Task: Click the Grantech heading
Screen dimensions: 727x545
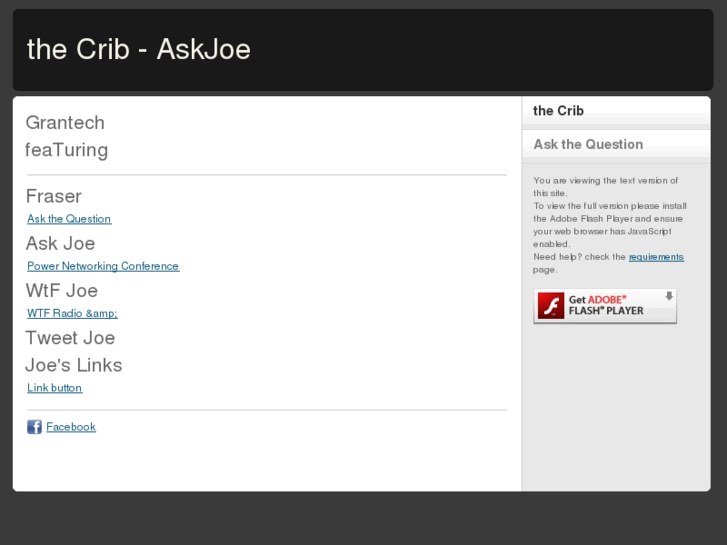Action: click(65, 123)
